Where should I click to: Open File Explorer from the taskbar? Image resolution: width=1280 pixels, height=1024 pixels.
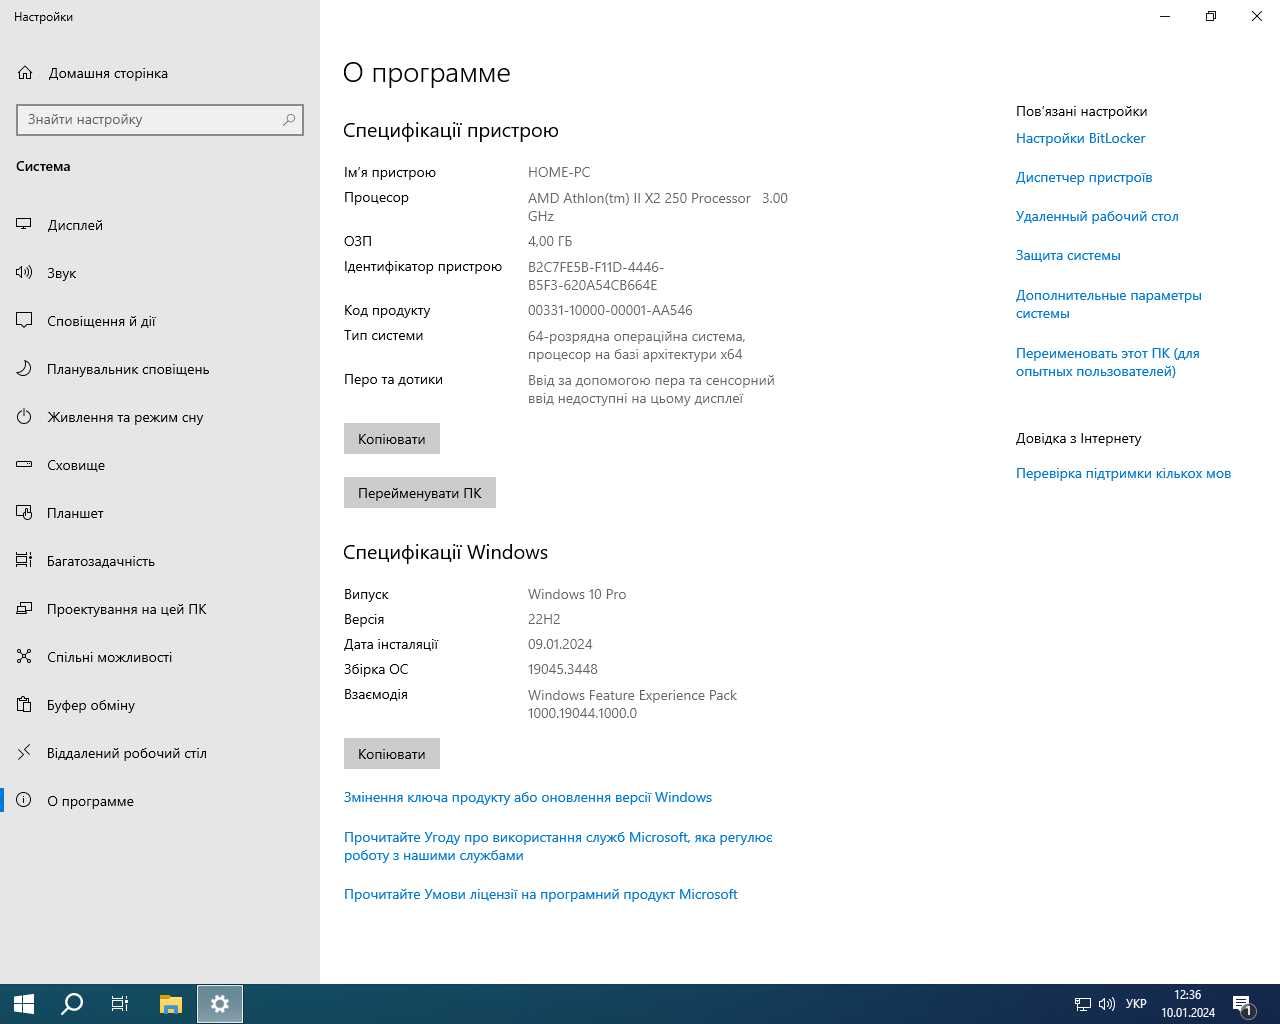pos(171,1004)
